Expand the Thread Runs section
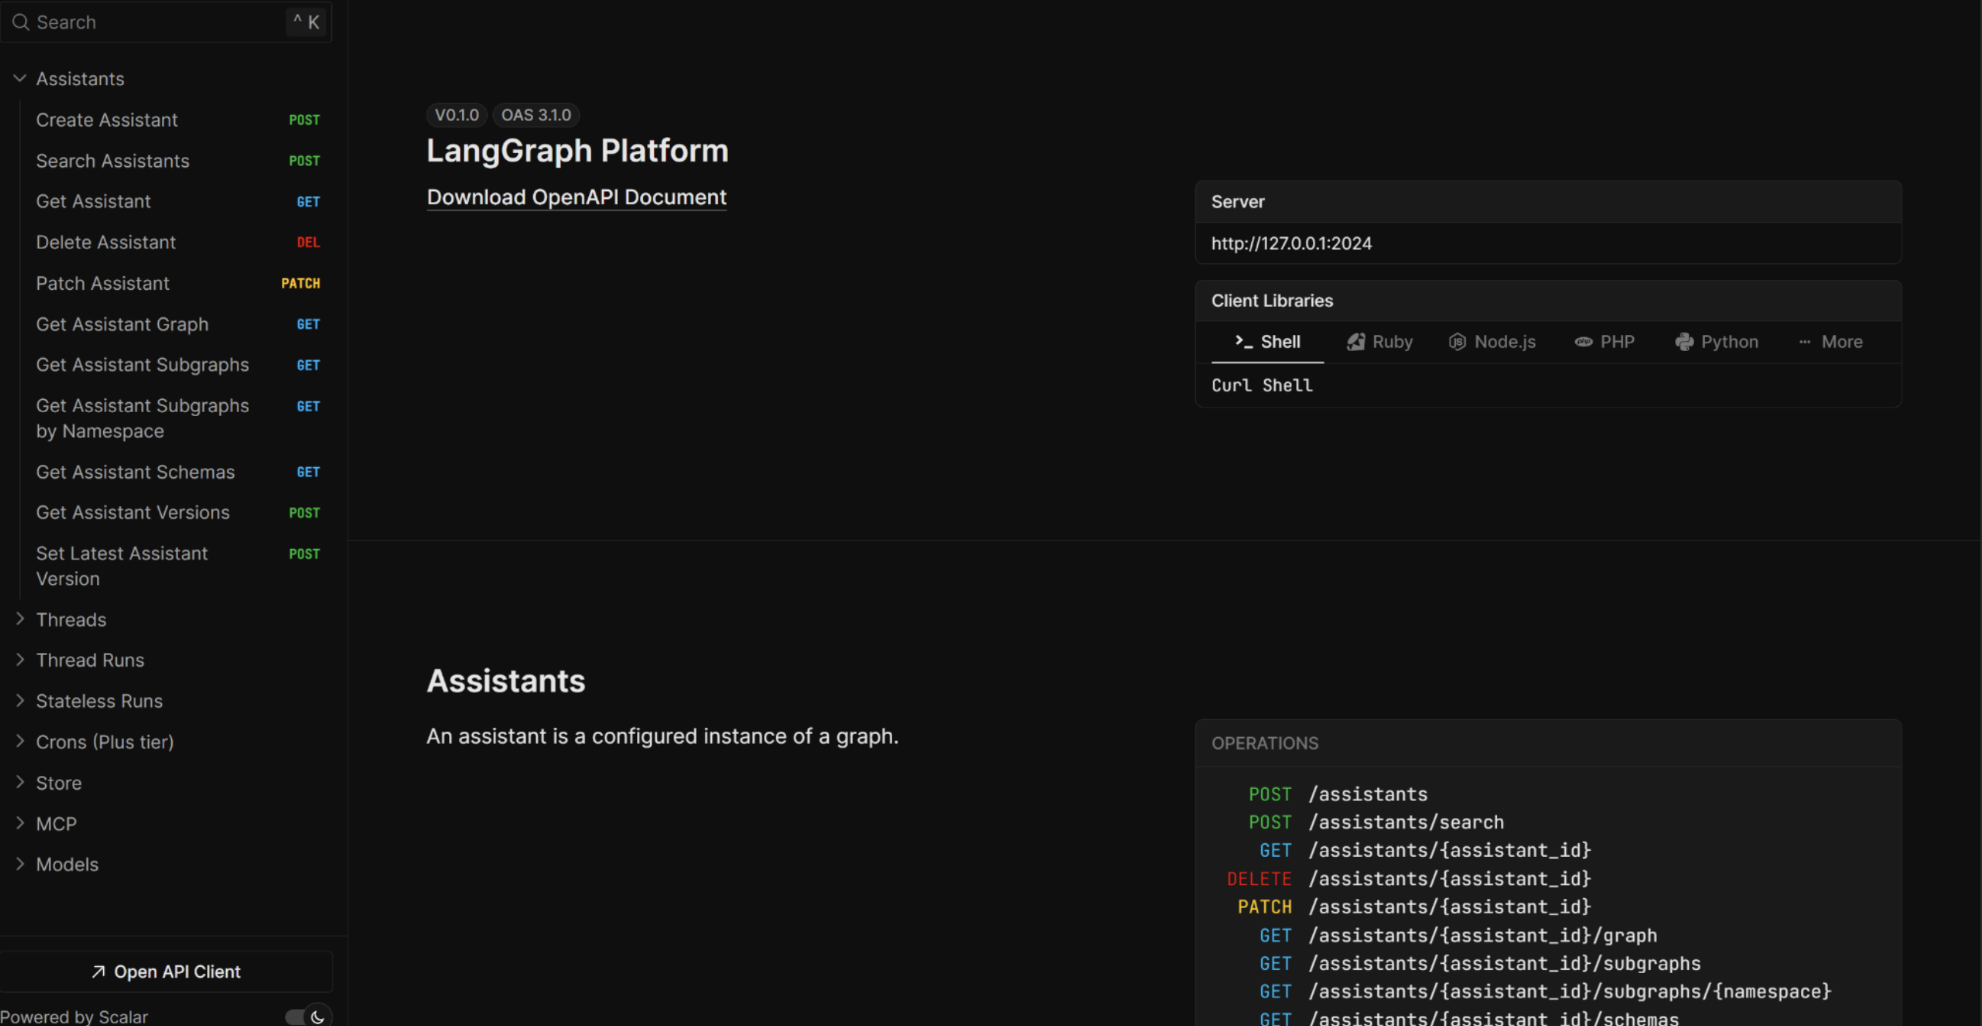The width and height of the screenshot is (1982, 1026). (x=19, y=660)
